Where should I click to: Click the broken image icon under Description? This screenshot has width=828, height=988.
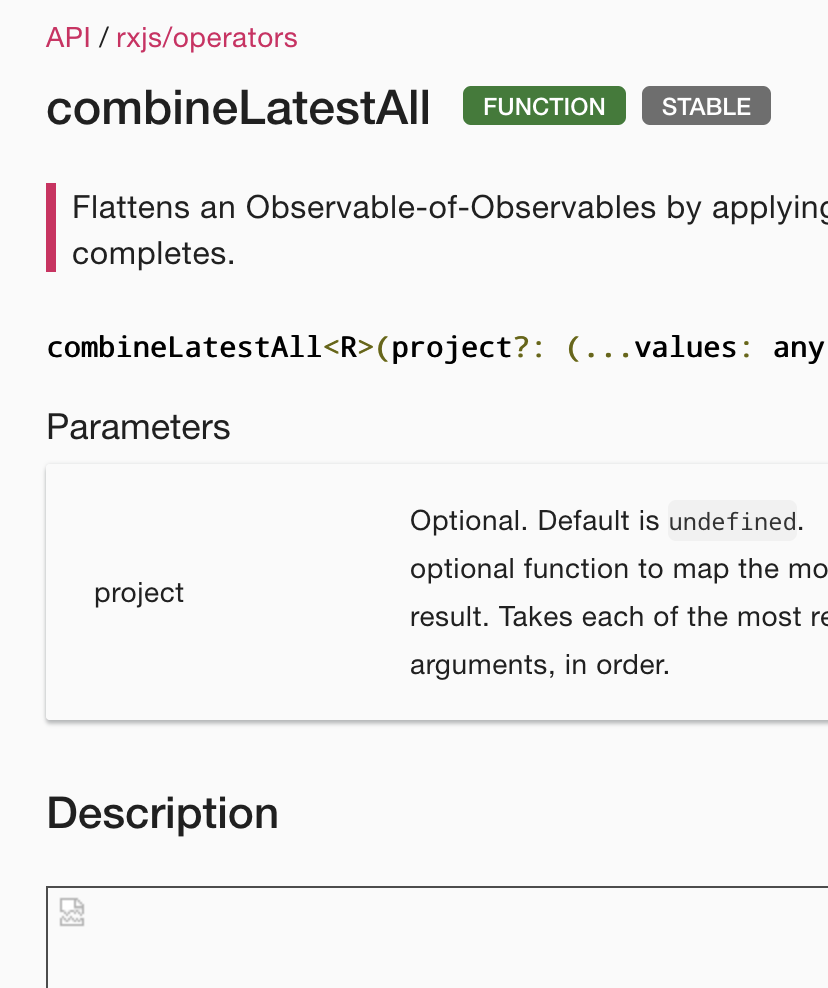(x=72, y=912)
